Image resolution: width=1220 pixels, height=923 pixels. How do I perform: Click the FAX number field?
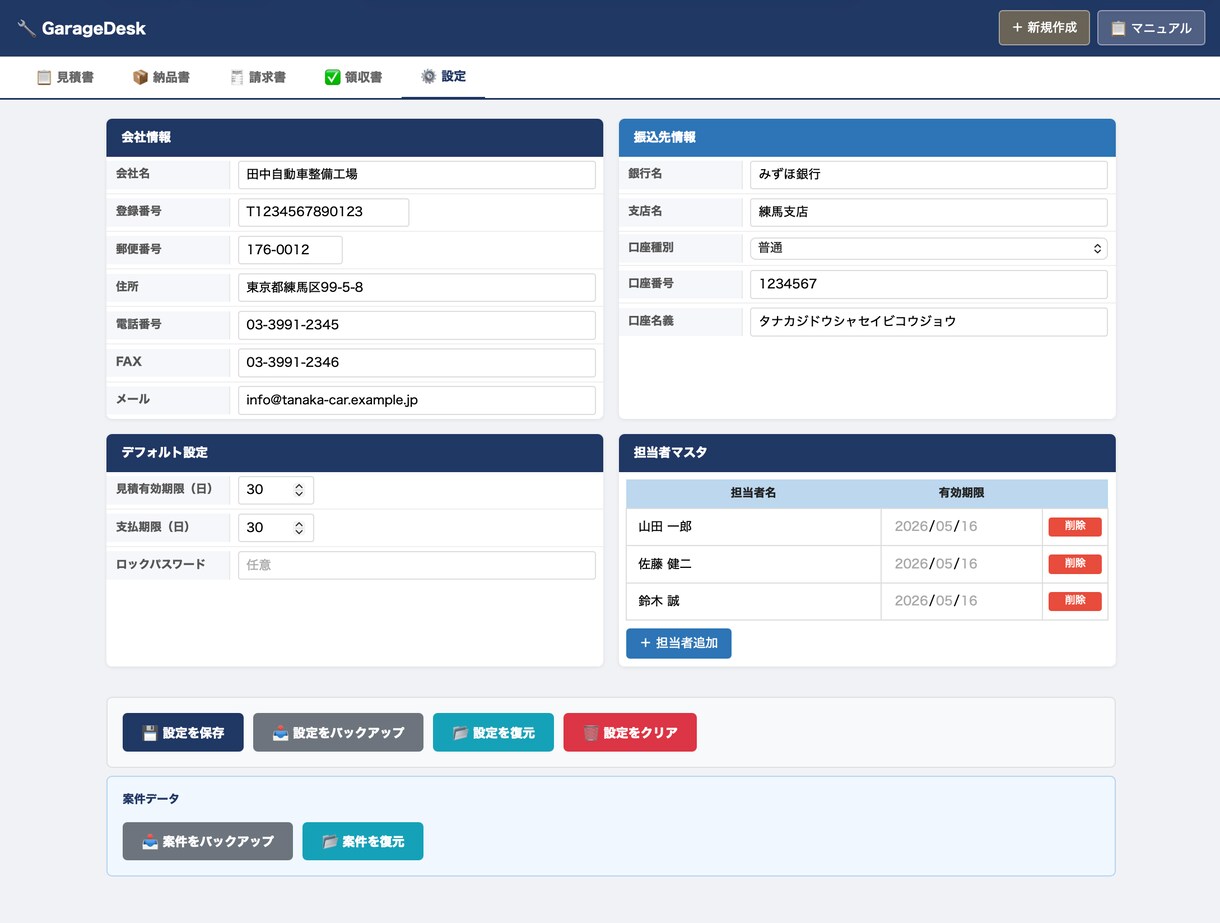(417, 362)
